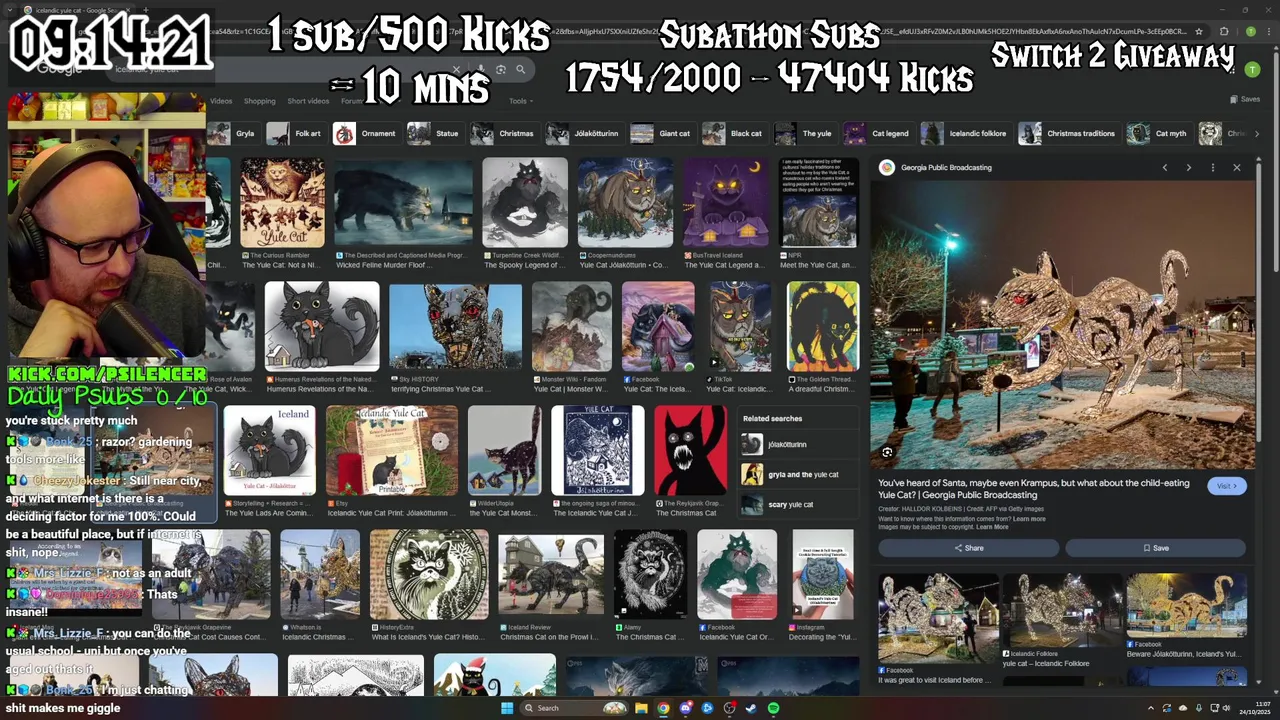Click the Google Lens icon on preview image
Screen dimensions: 1280x720
click(x=887, y=453)
